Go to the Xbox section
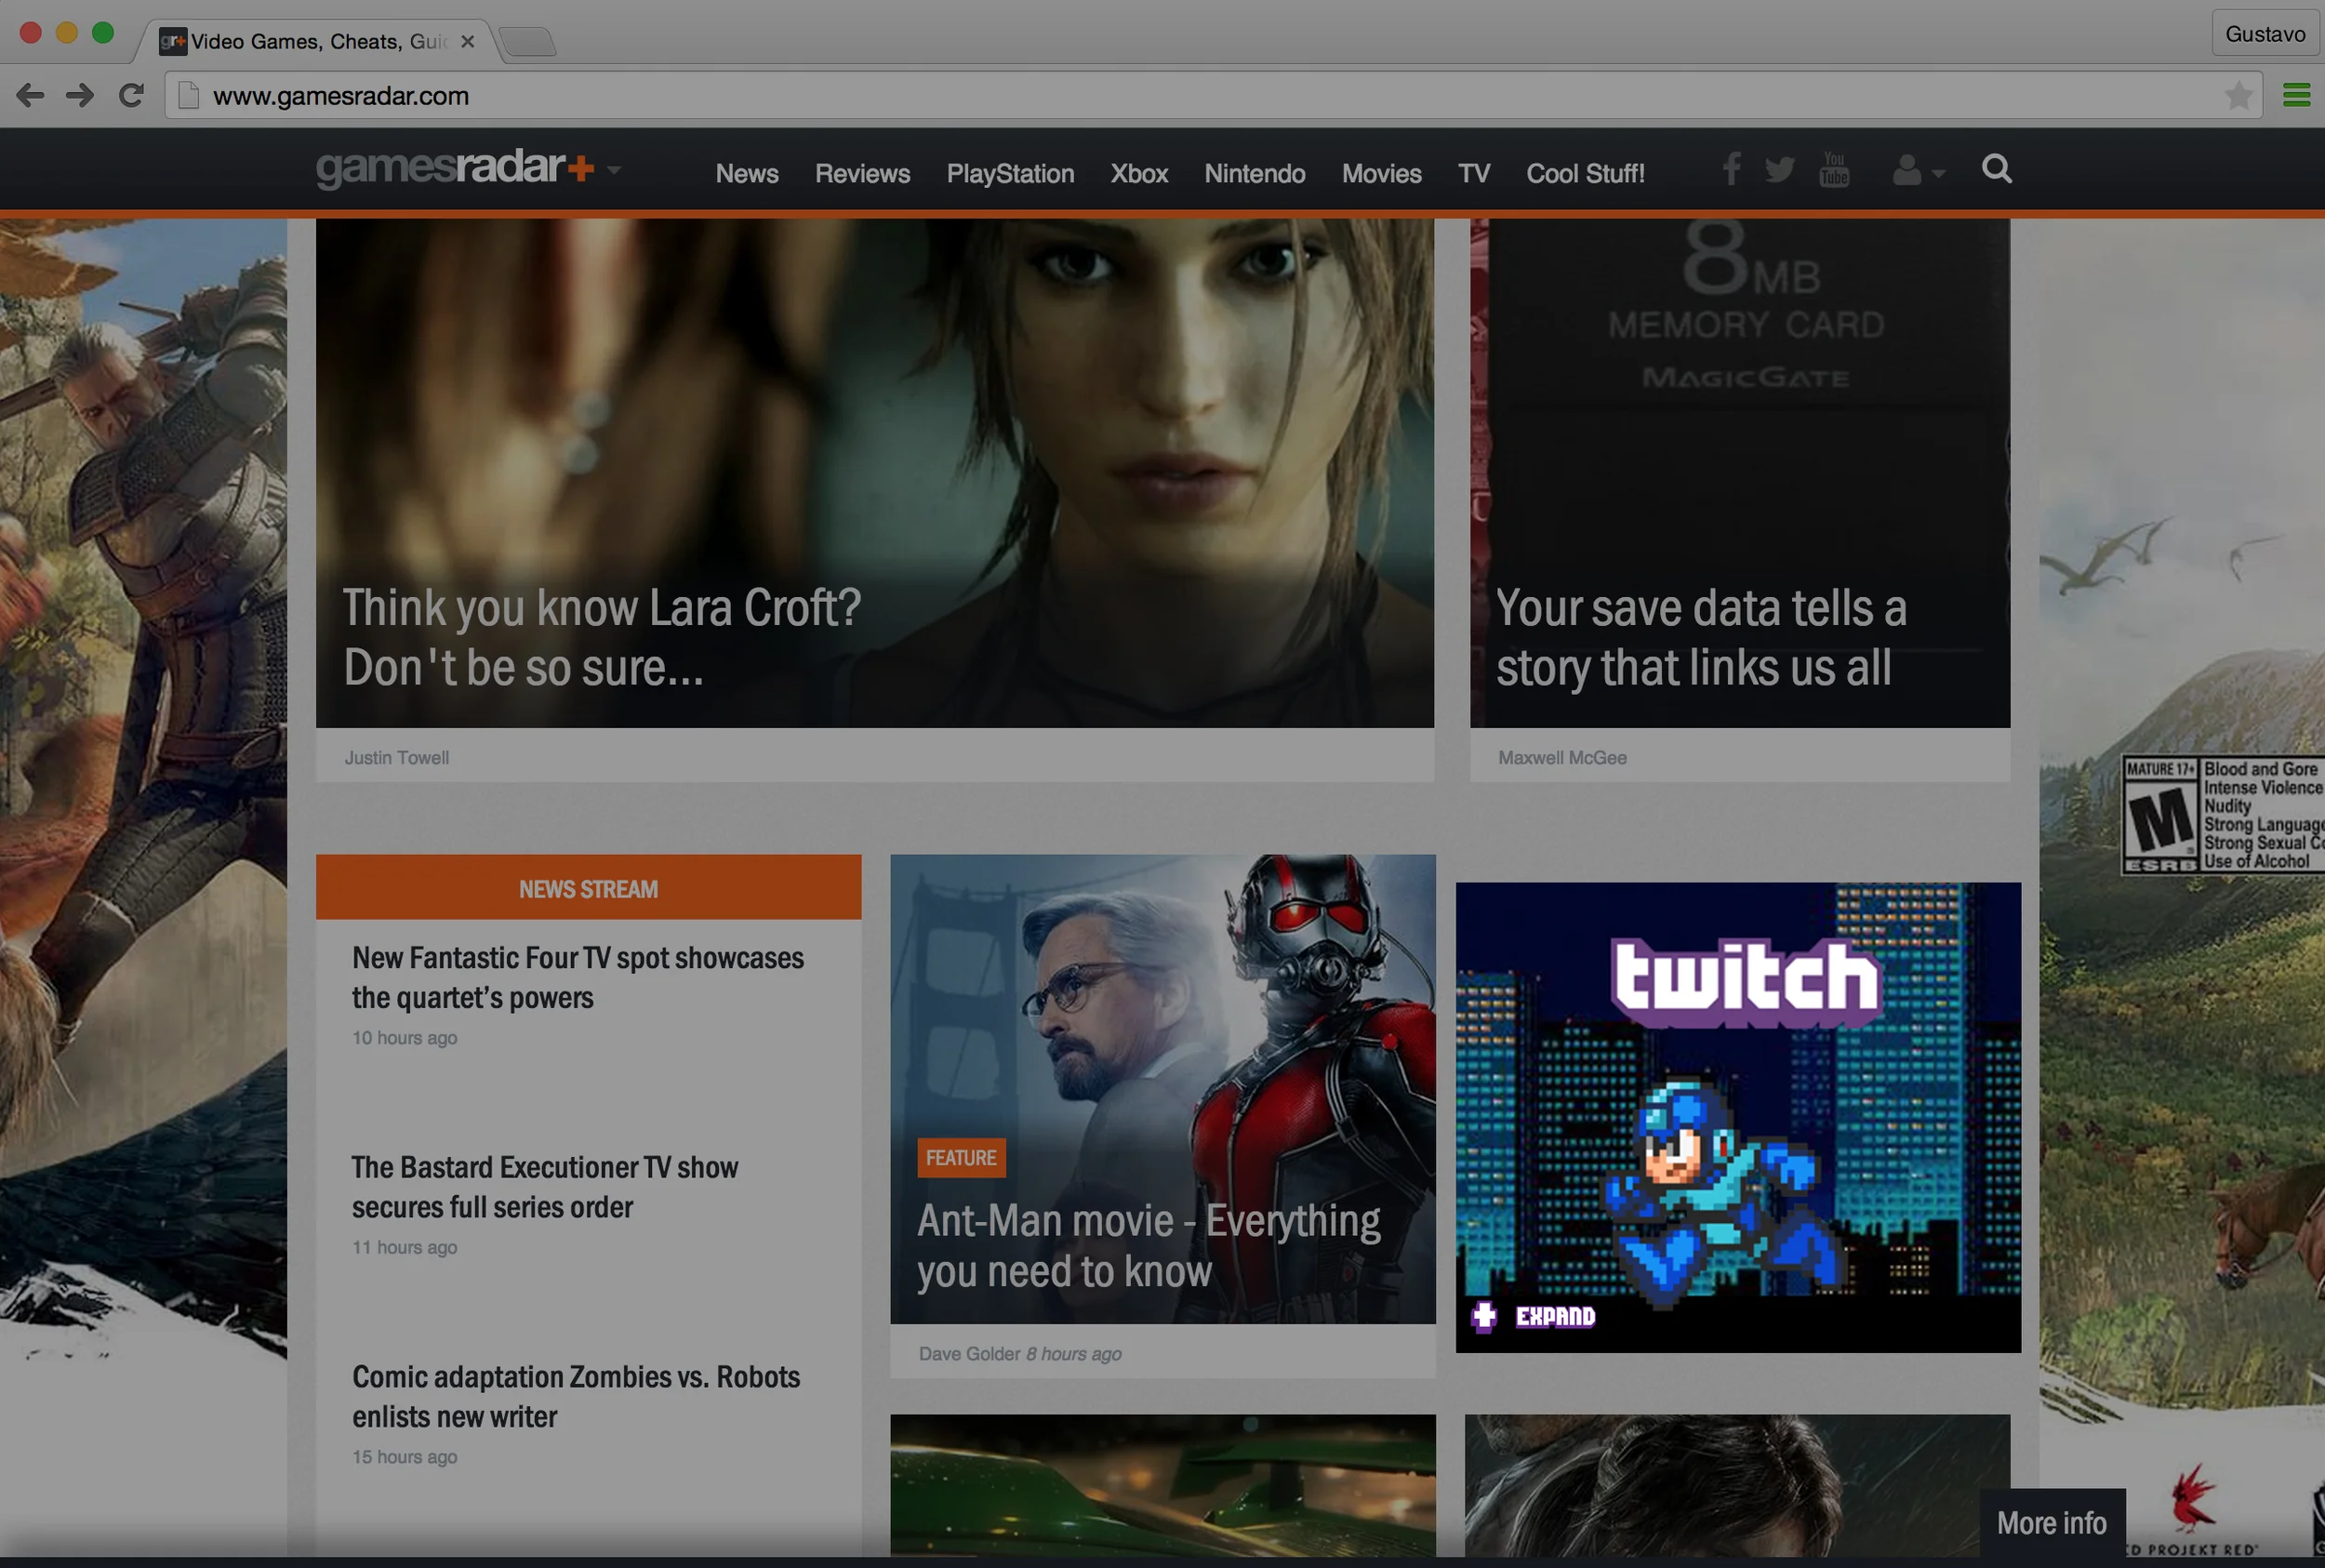The width and height of the screenshot is (2325, 1568). [x=1139, y=174]
